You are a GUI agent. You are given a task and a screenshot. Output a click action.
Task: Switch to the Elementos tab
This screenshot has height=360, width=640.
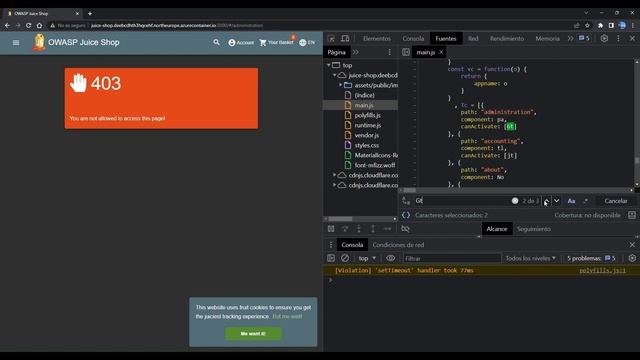tap(377, 38)
